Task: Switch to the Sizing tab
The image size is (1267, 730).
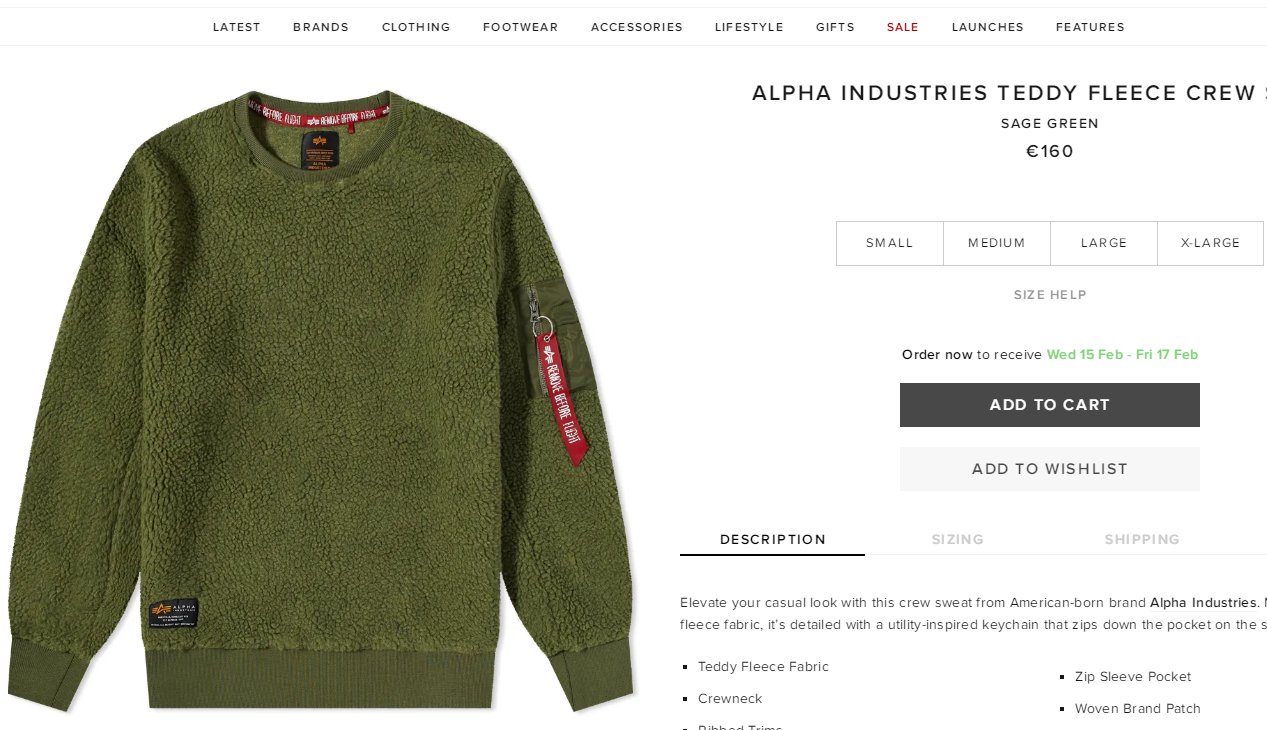Action: point(958,539)
